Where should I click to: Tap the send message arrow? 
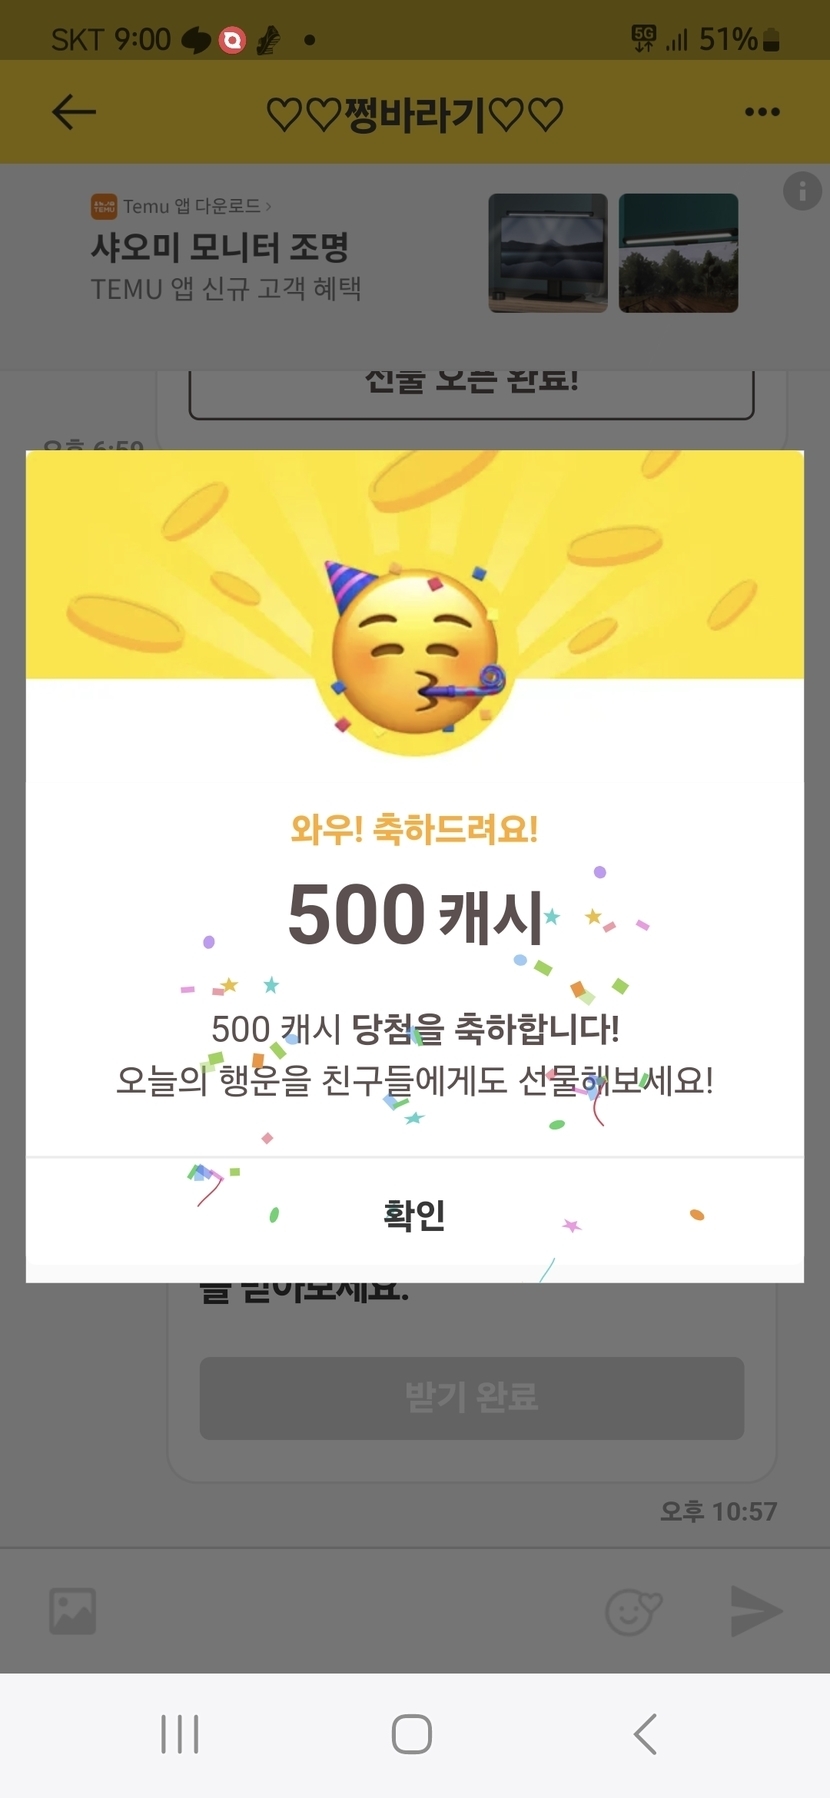[756, 1611]
